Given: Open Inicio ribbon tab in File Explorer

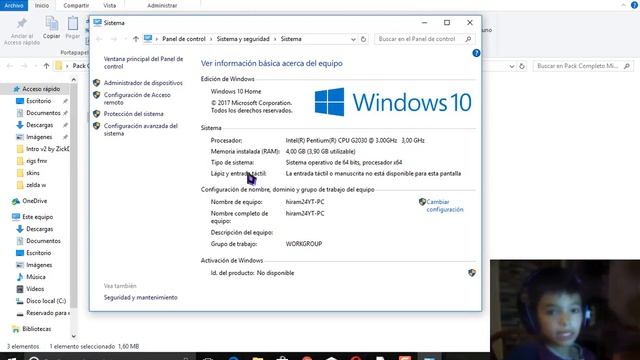Looking at the screenshot, I should 42,5.
